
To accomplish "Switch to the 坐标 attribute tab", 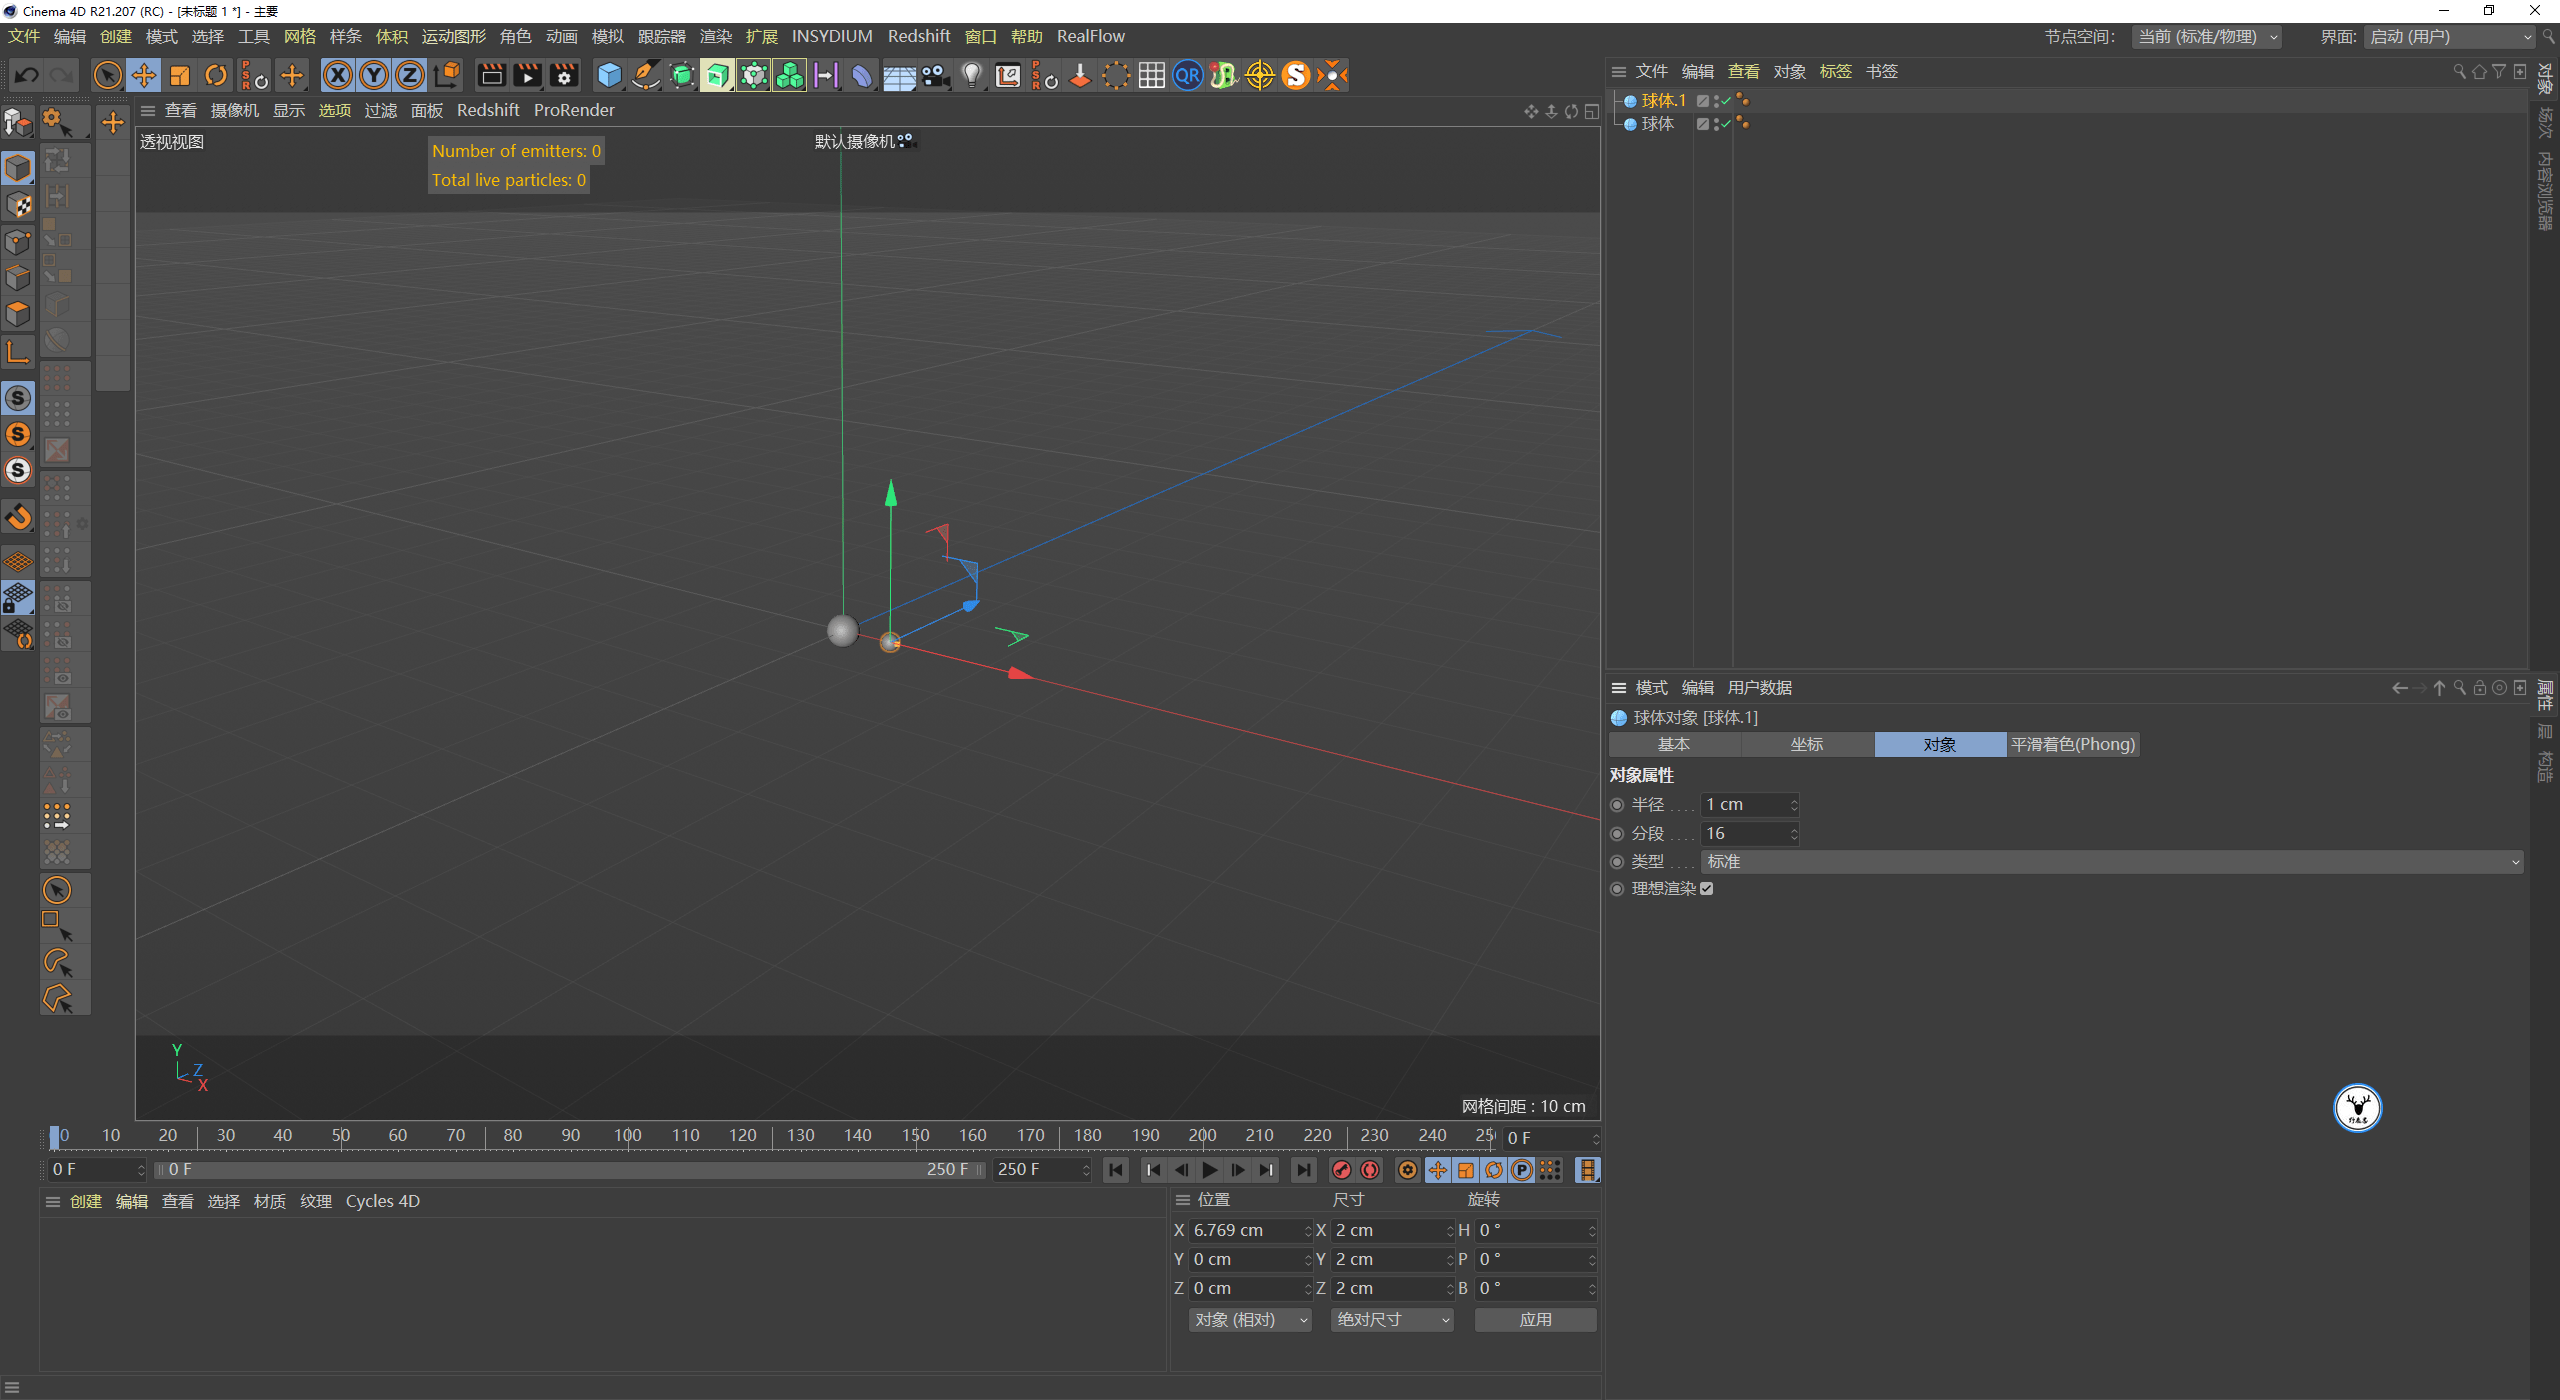I will 1806,745.
